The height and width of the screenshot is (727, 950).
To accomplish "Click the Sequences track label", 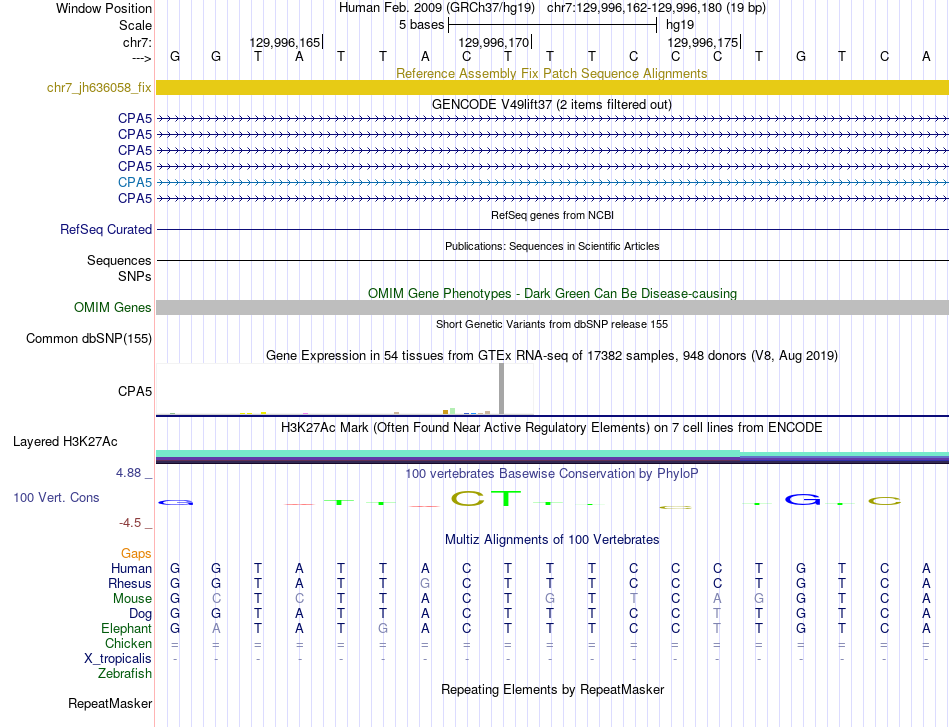I will [x=119, y=261].
